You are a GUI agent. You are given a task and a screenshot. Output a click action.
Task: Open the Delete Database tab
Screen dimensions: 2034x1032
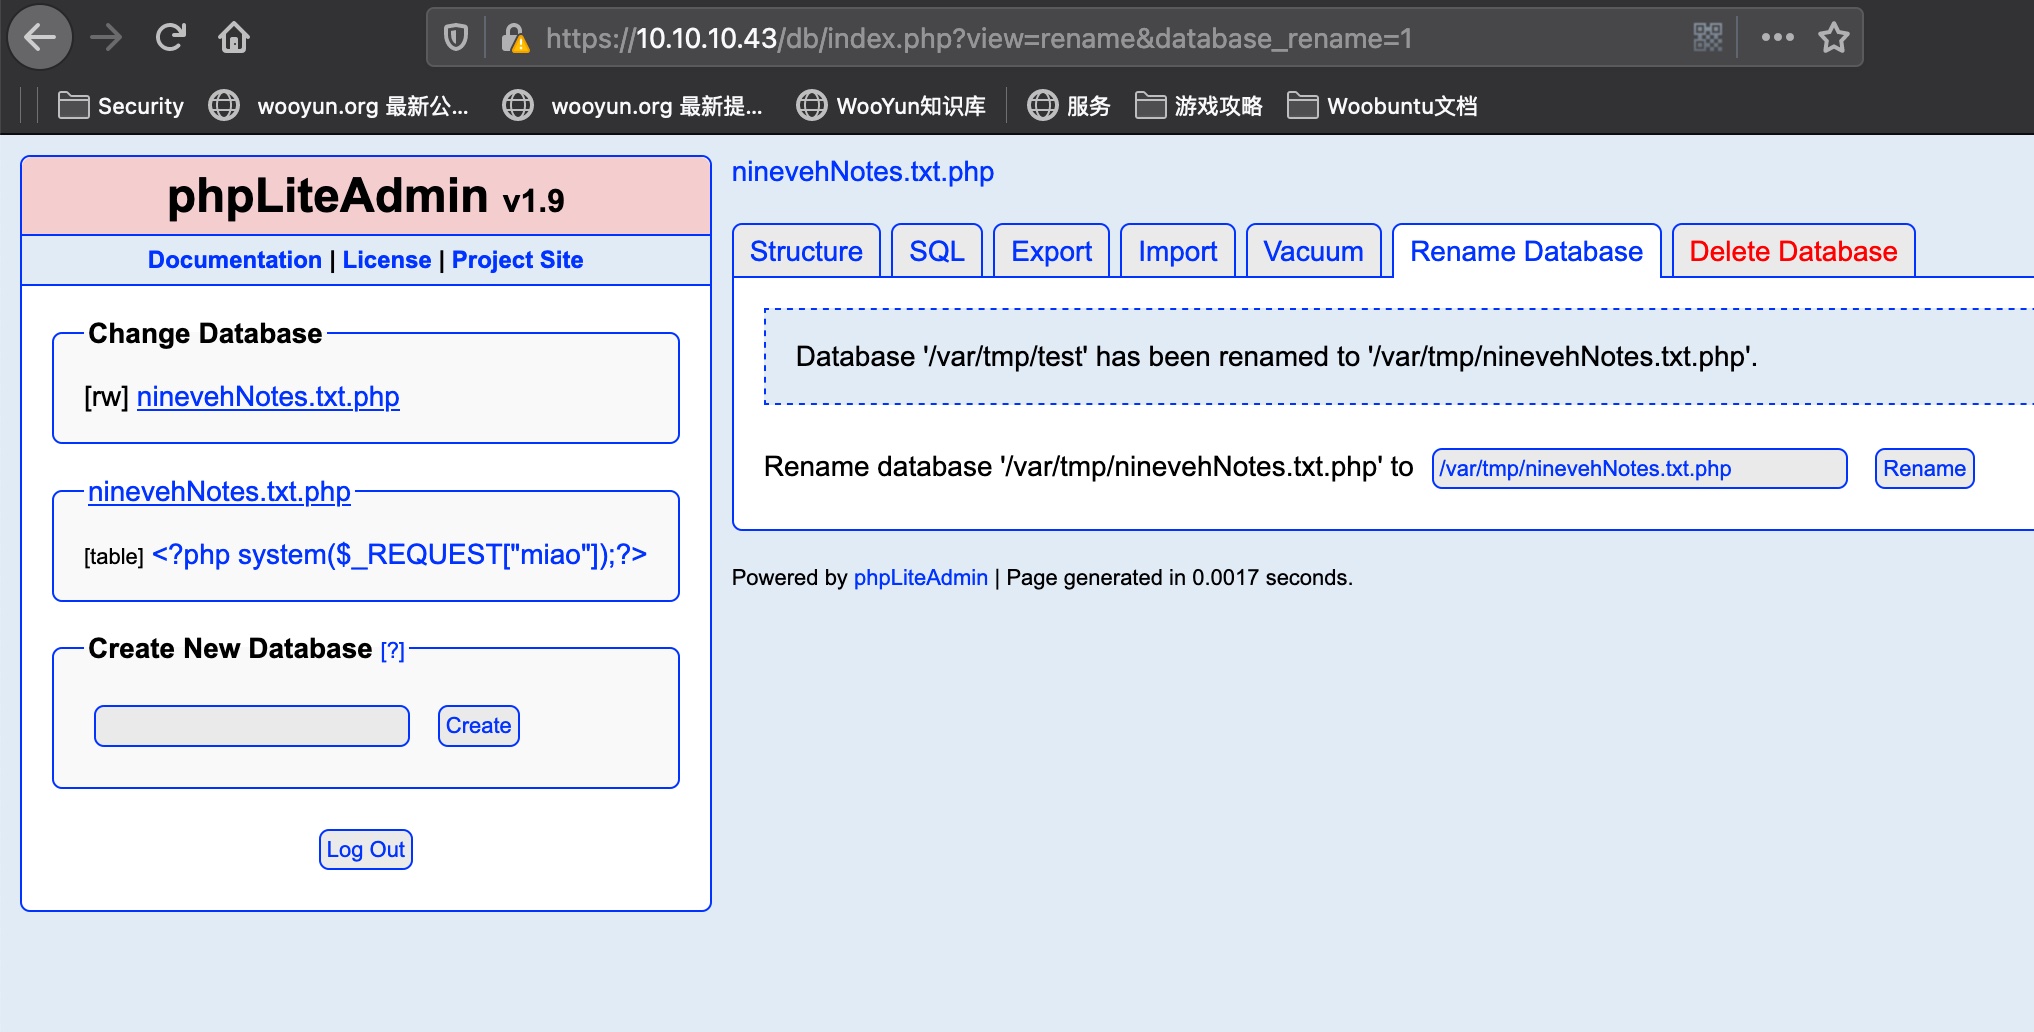1793,251
